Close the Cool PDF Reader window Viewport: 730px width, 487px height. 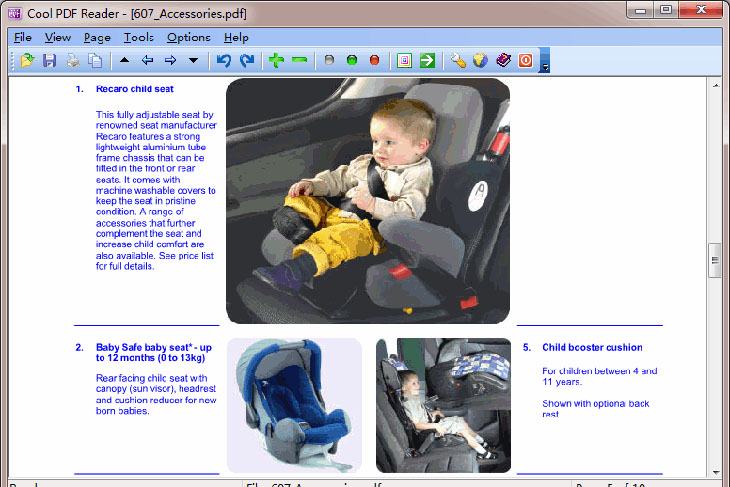[701, 10]
